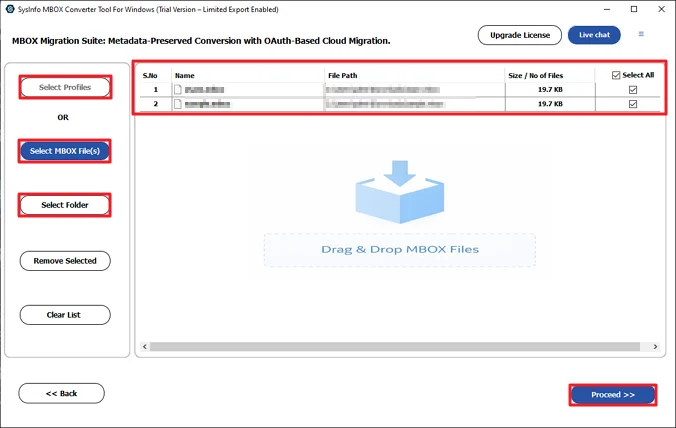Viewport: 676px width, 428px height.
Task: Click the Select Folder button
Action: (x=65, y=205)
